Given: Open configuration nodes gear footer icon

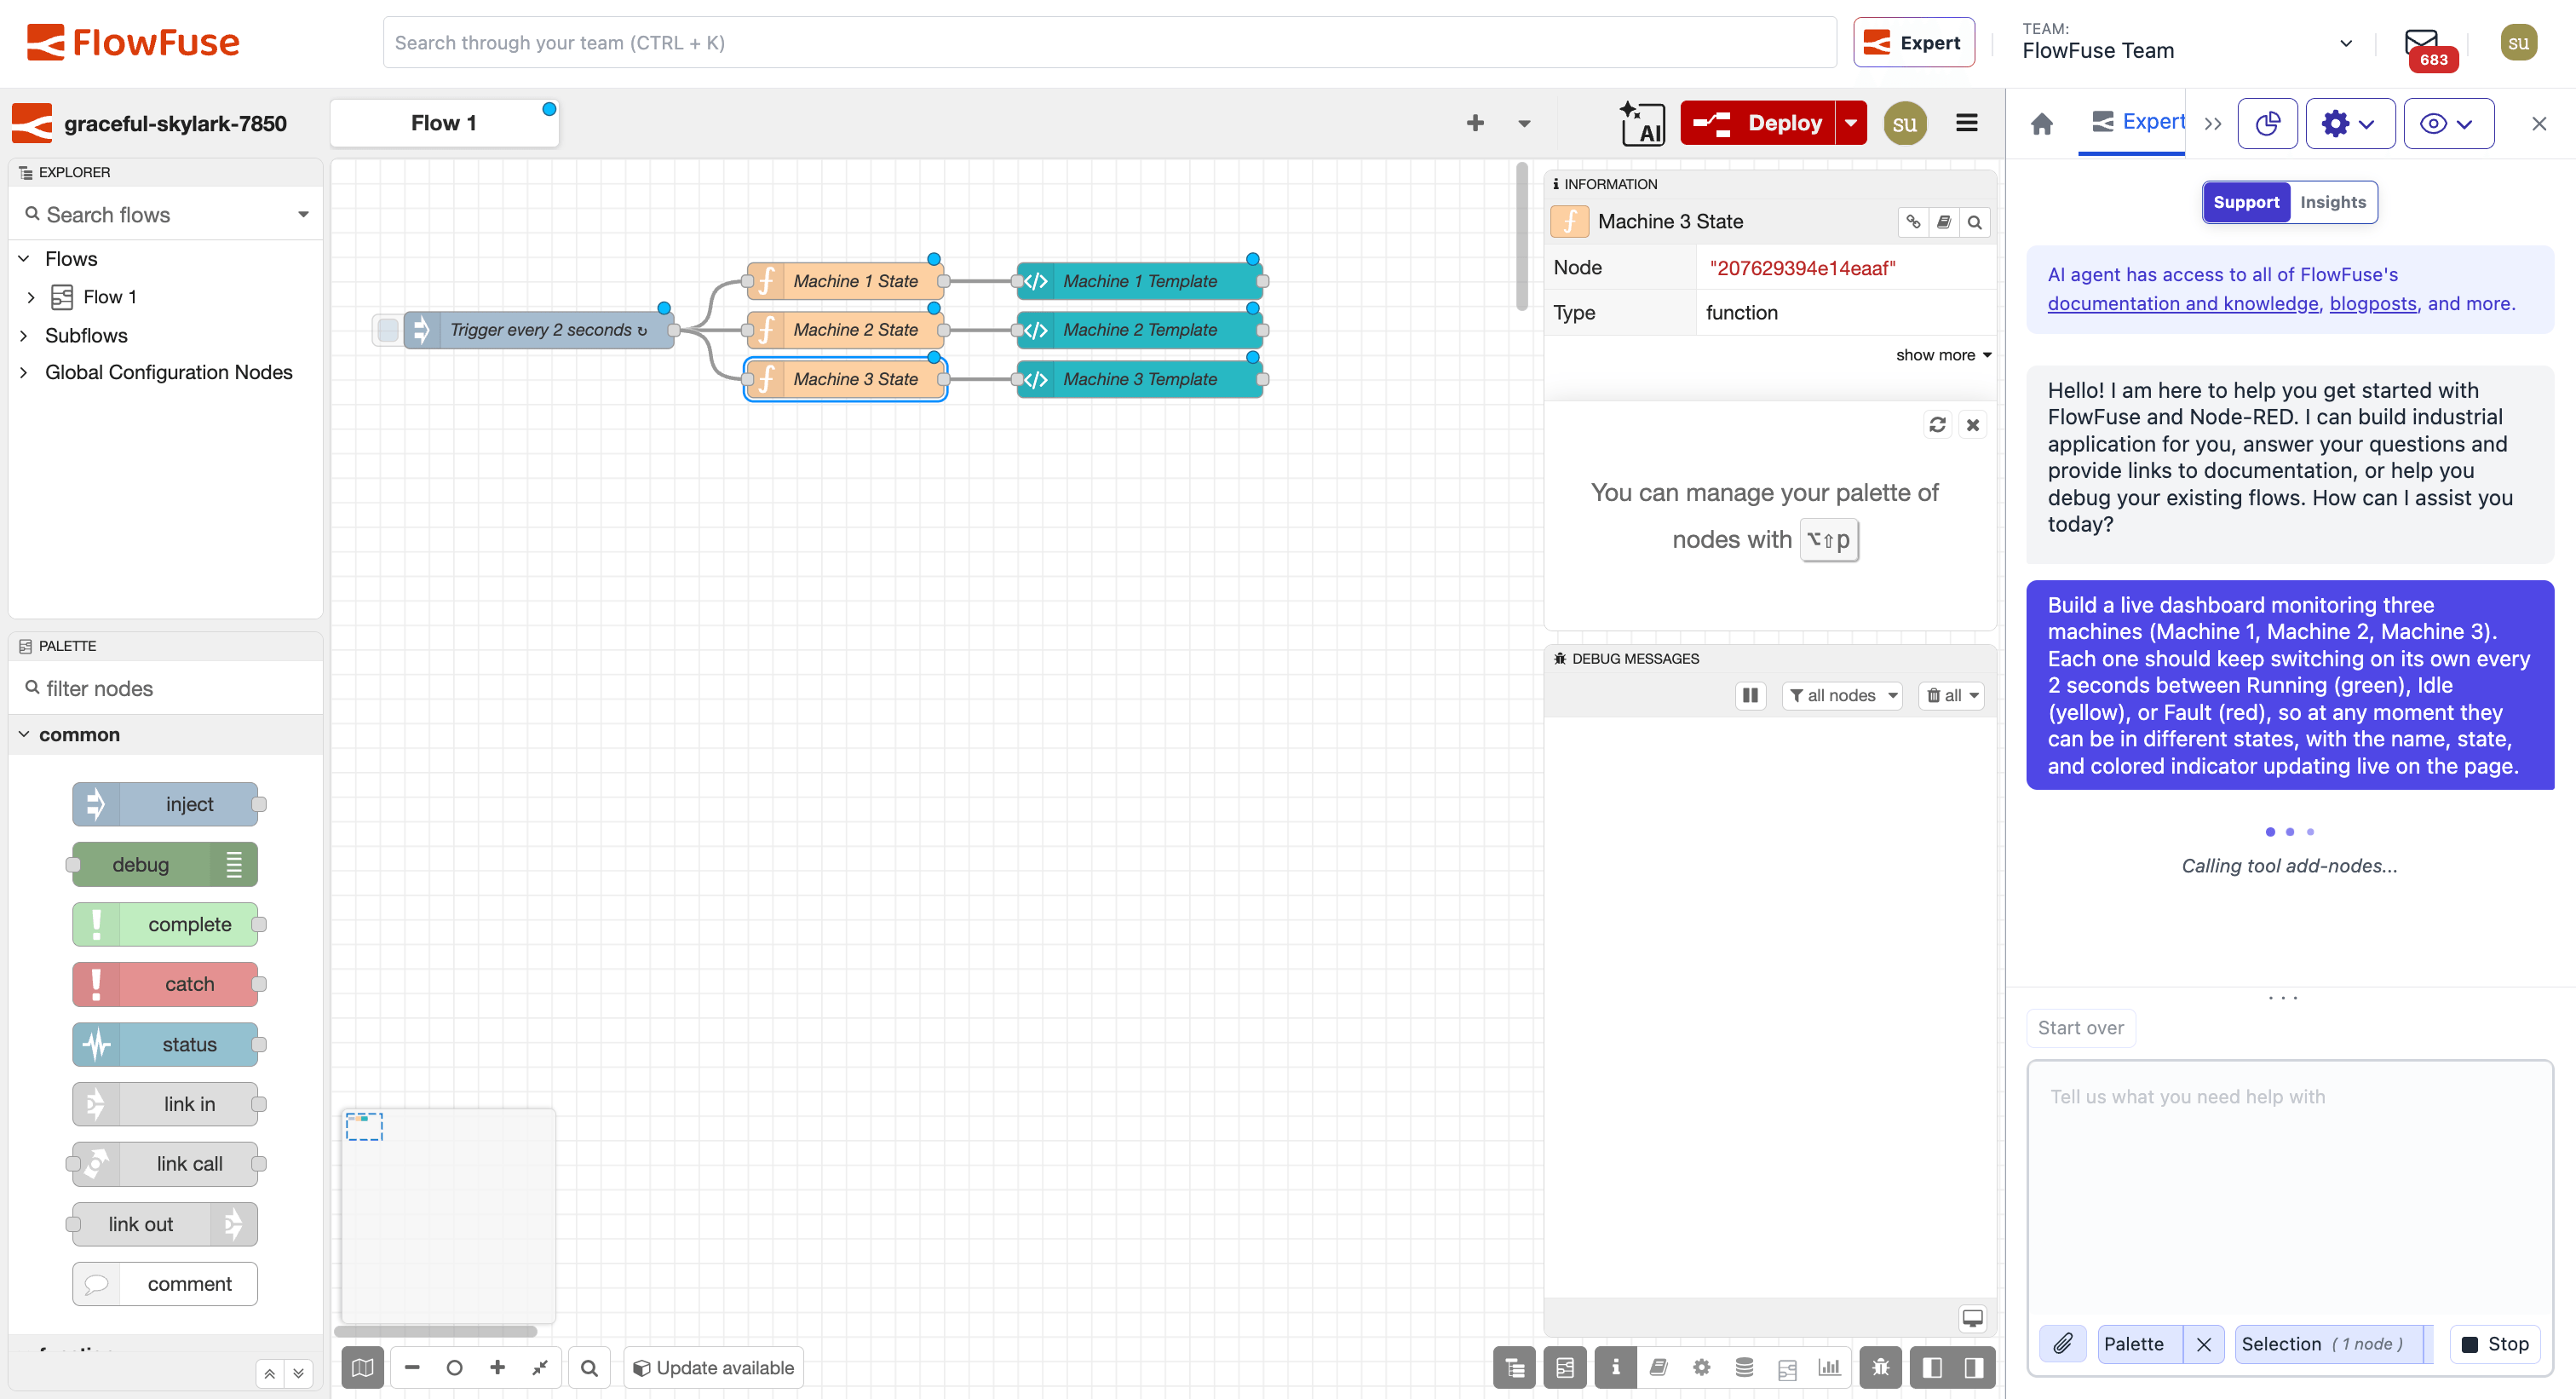Looking at the screenshot, I should (1701, 1367).
